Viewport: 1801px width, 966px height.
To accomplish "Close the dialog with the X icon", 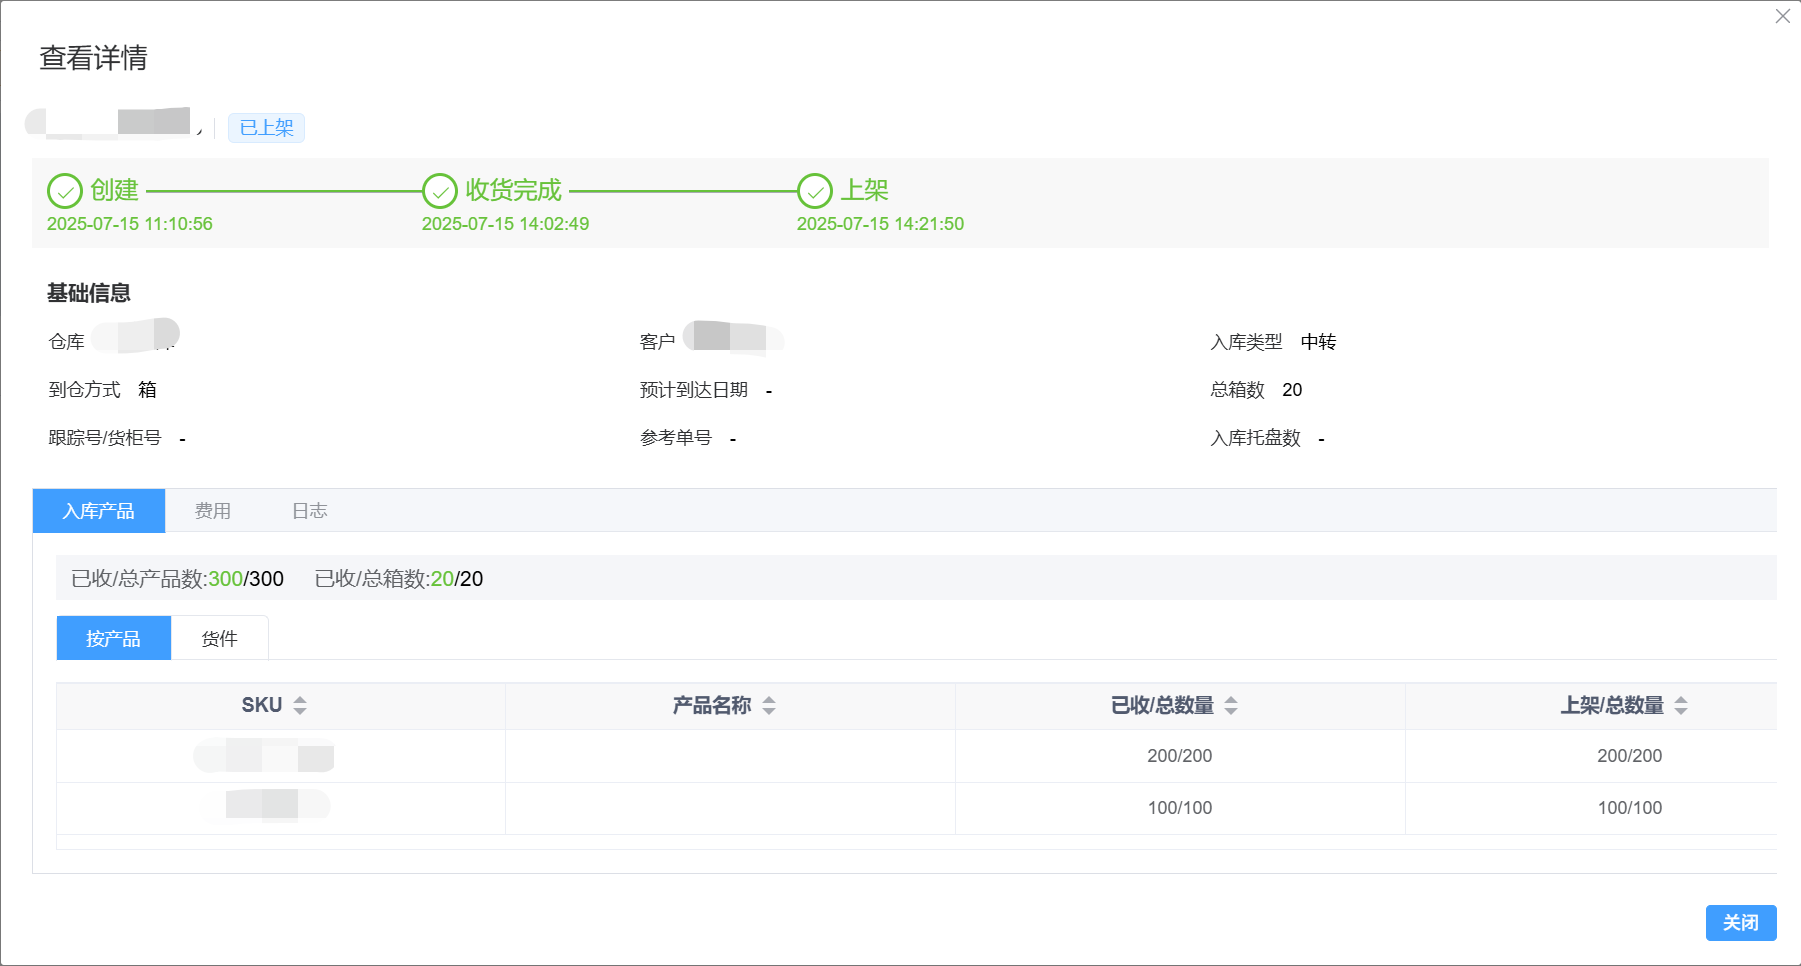I will tap(1782, 16).
